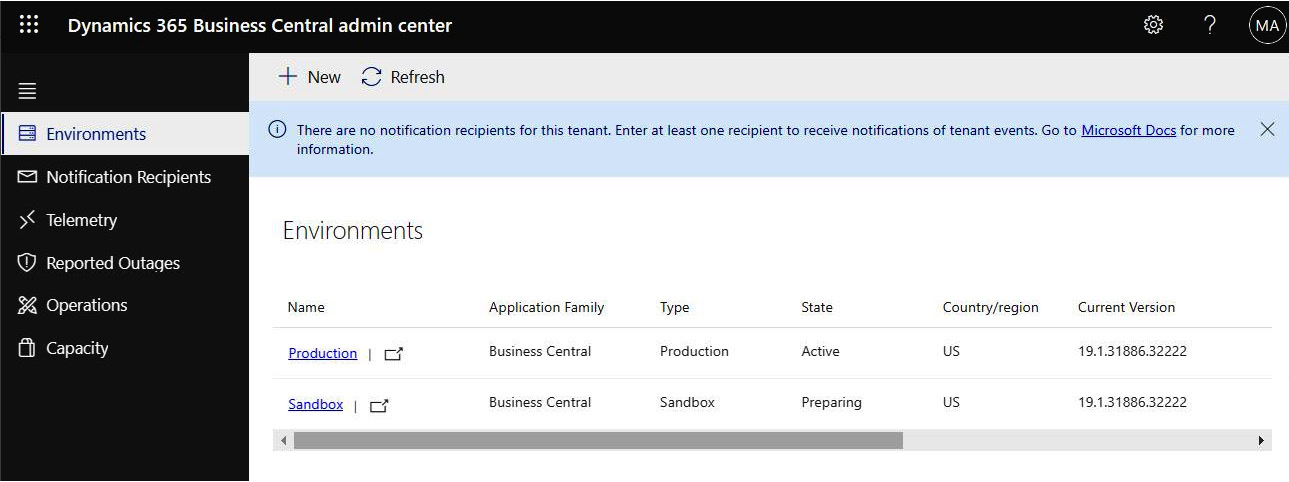Open Reported Outages page
This screenshot has height=482, width=1289.
tap(124, 262)
